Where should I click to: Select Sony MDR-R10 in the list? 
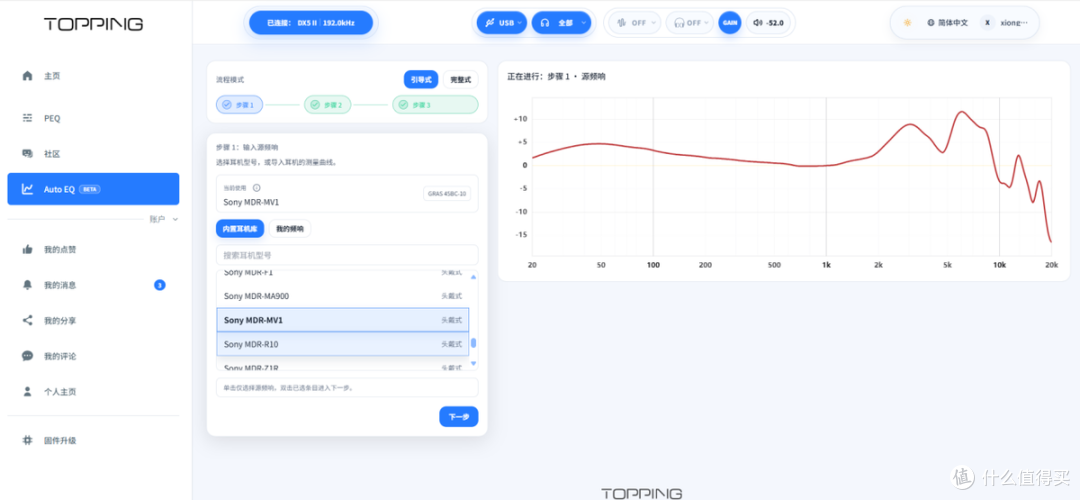coord(342,344)
